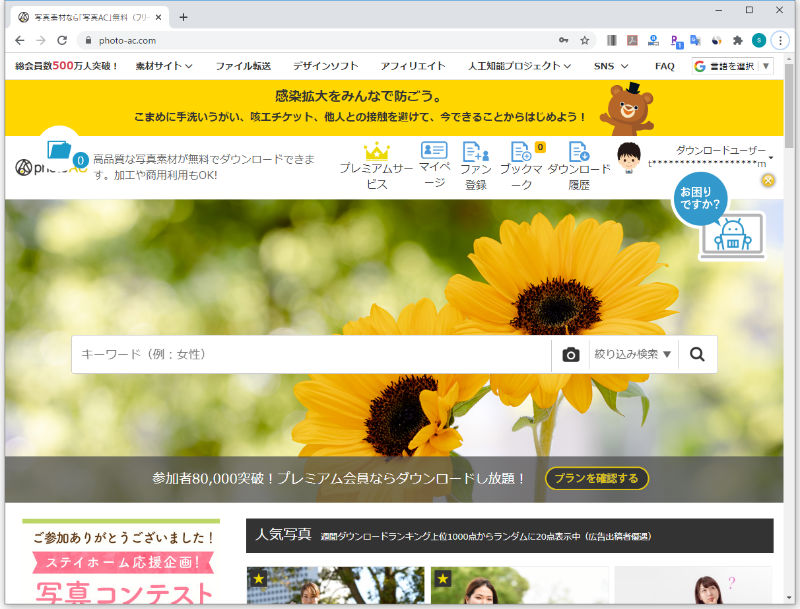Click the プランを確認する button
This screenshot has width=800, height=609.
click(x=597, y=478)
